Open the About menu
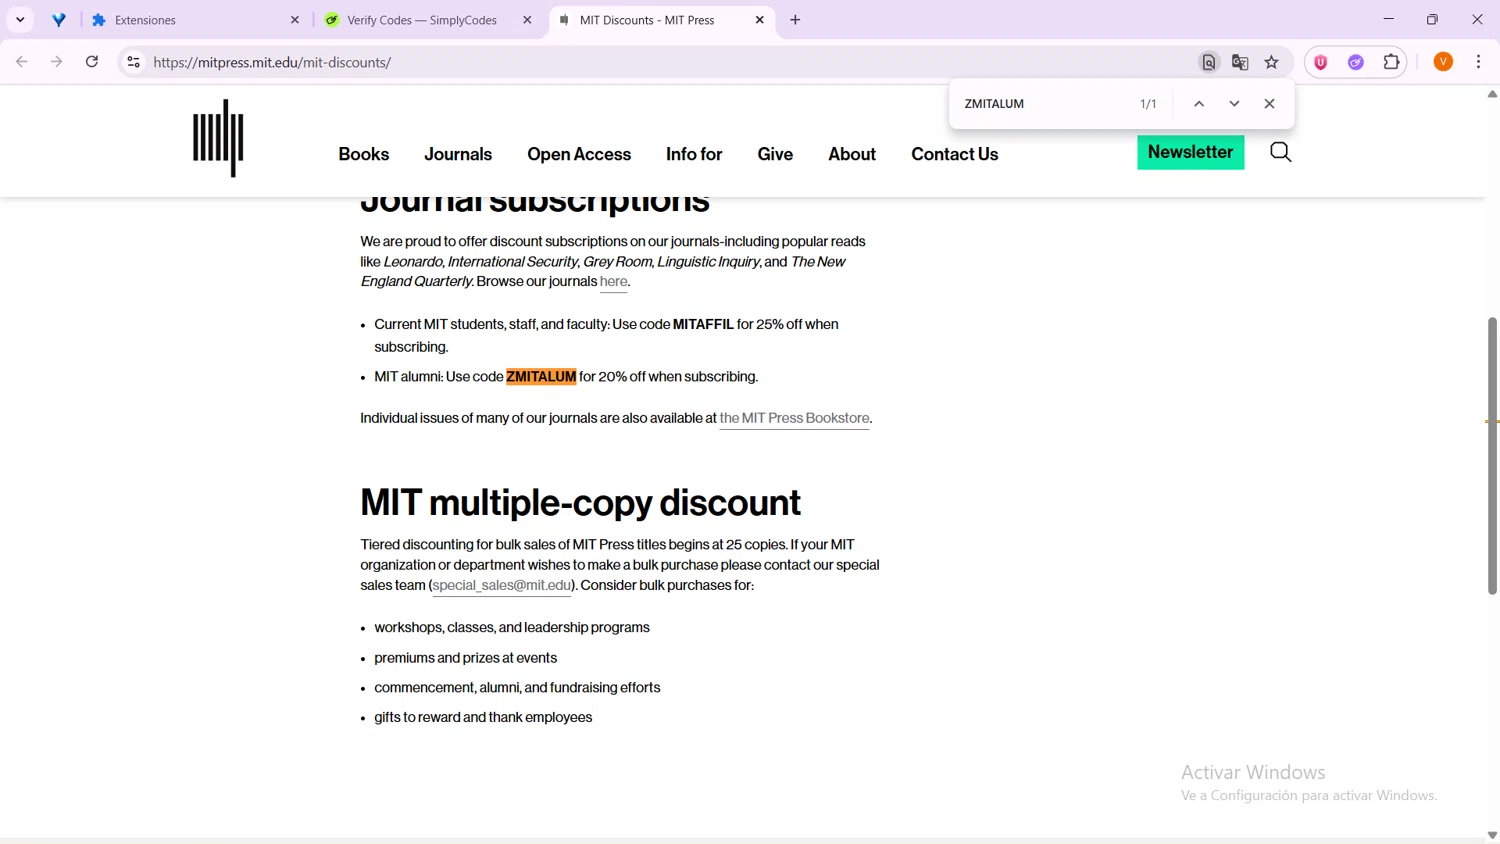The width and height of the screenshot is (1500, 844). 852,154
